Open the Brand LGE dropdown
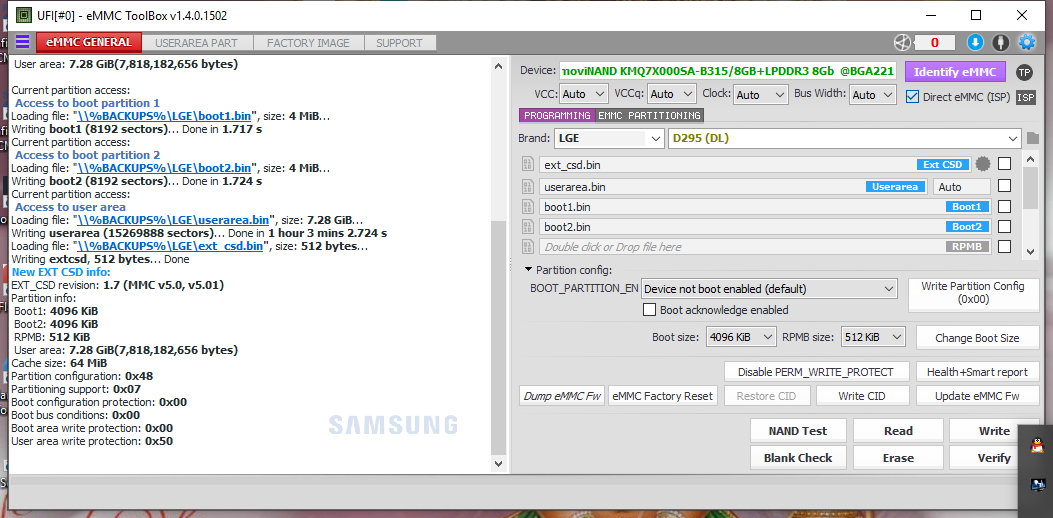1053x518 pixels. (609, 139)
